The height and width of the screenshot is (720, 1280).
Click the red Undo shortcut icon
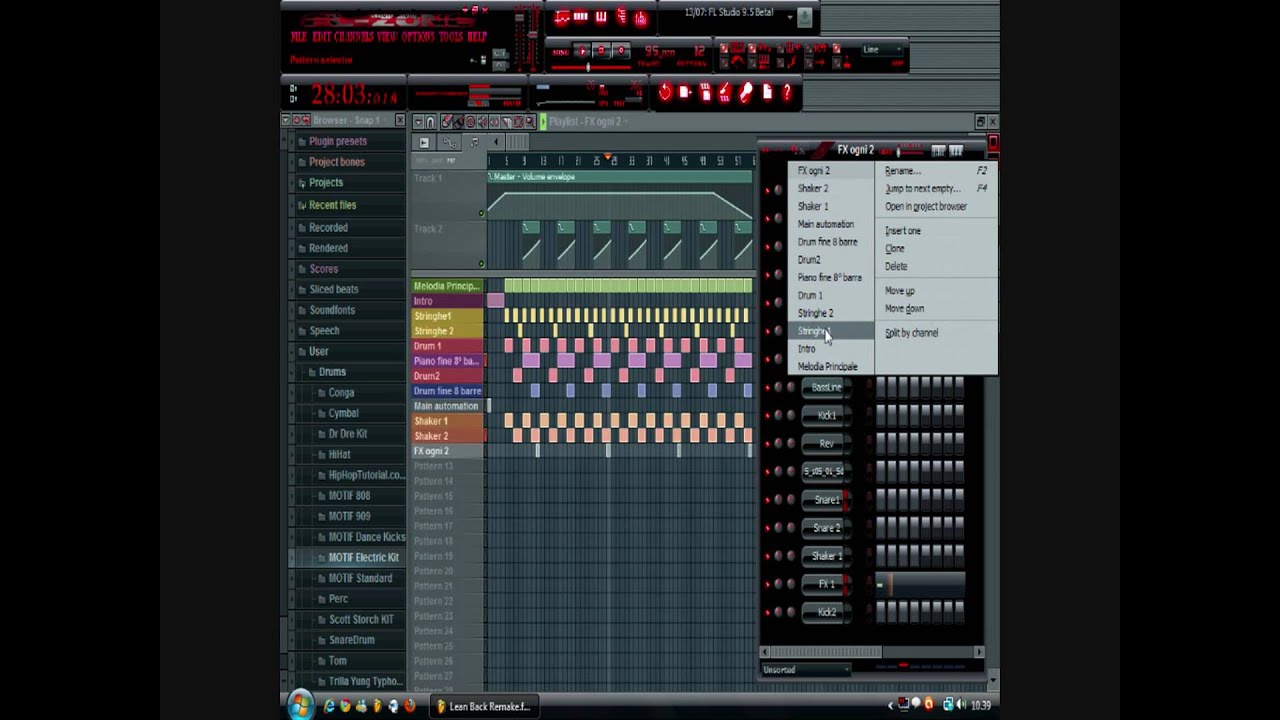tap(665, 93)
